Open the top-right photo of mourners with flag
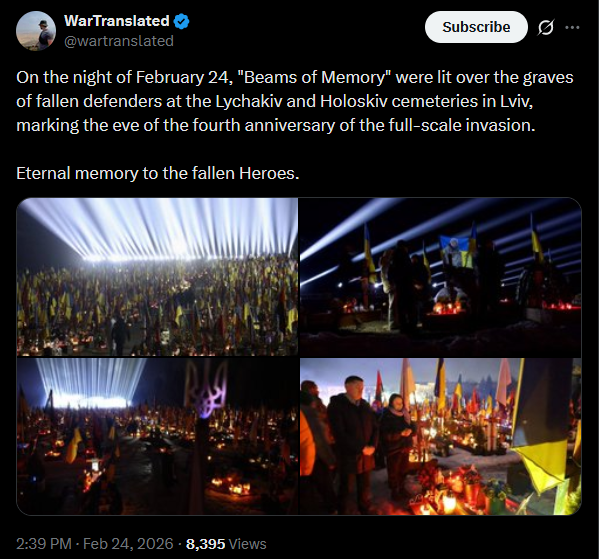Screen dimensions: 599x559 click(440, 277)
